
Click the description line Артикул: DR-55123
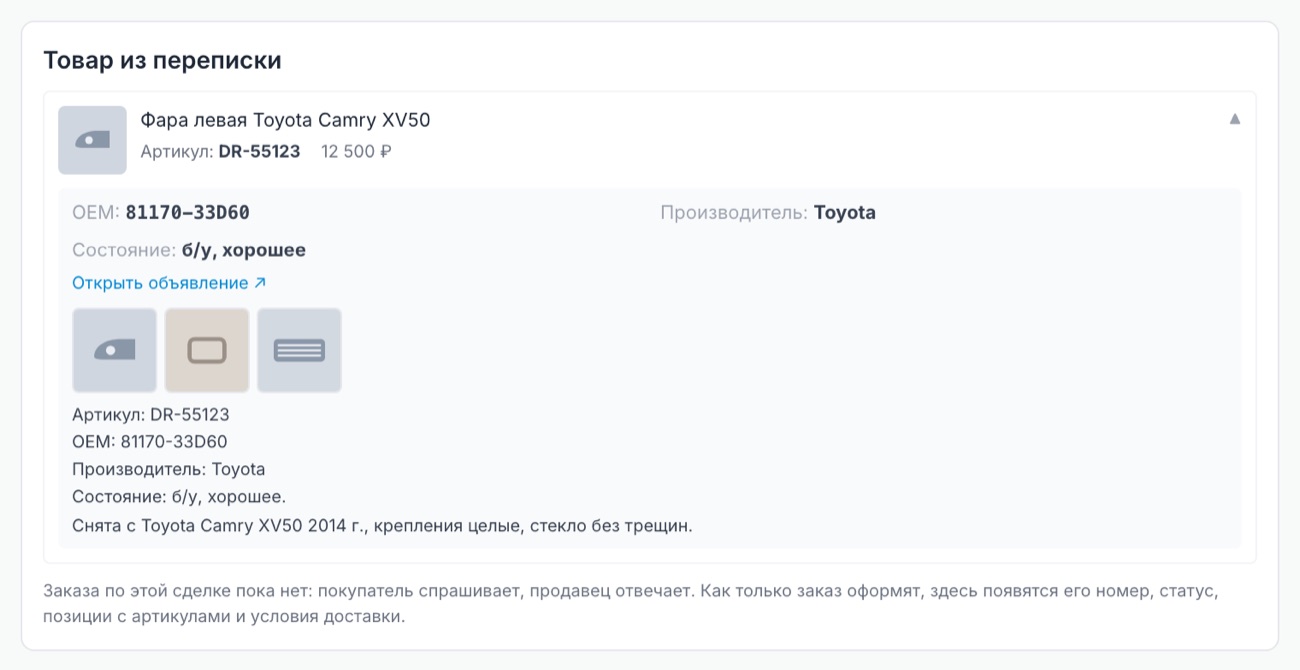[151, 414]
